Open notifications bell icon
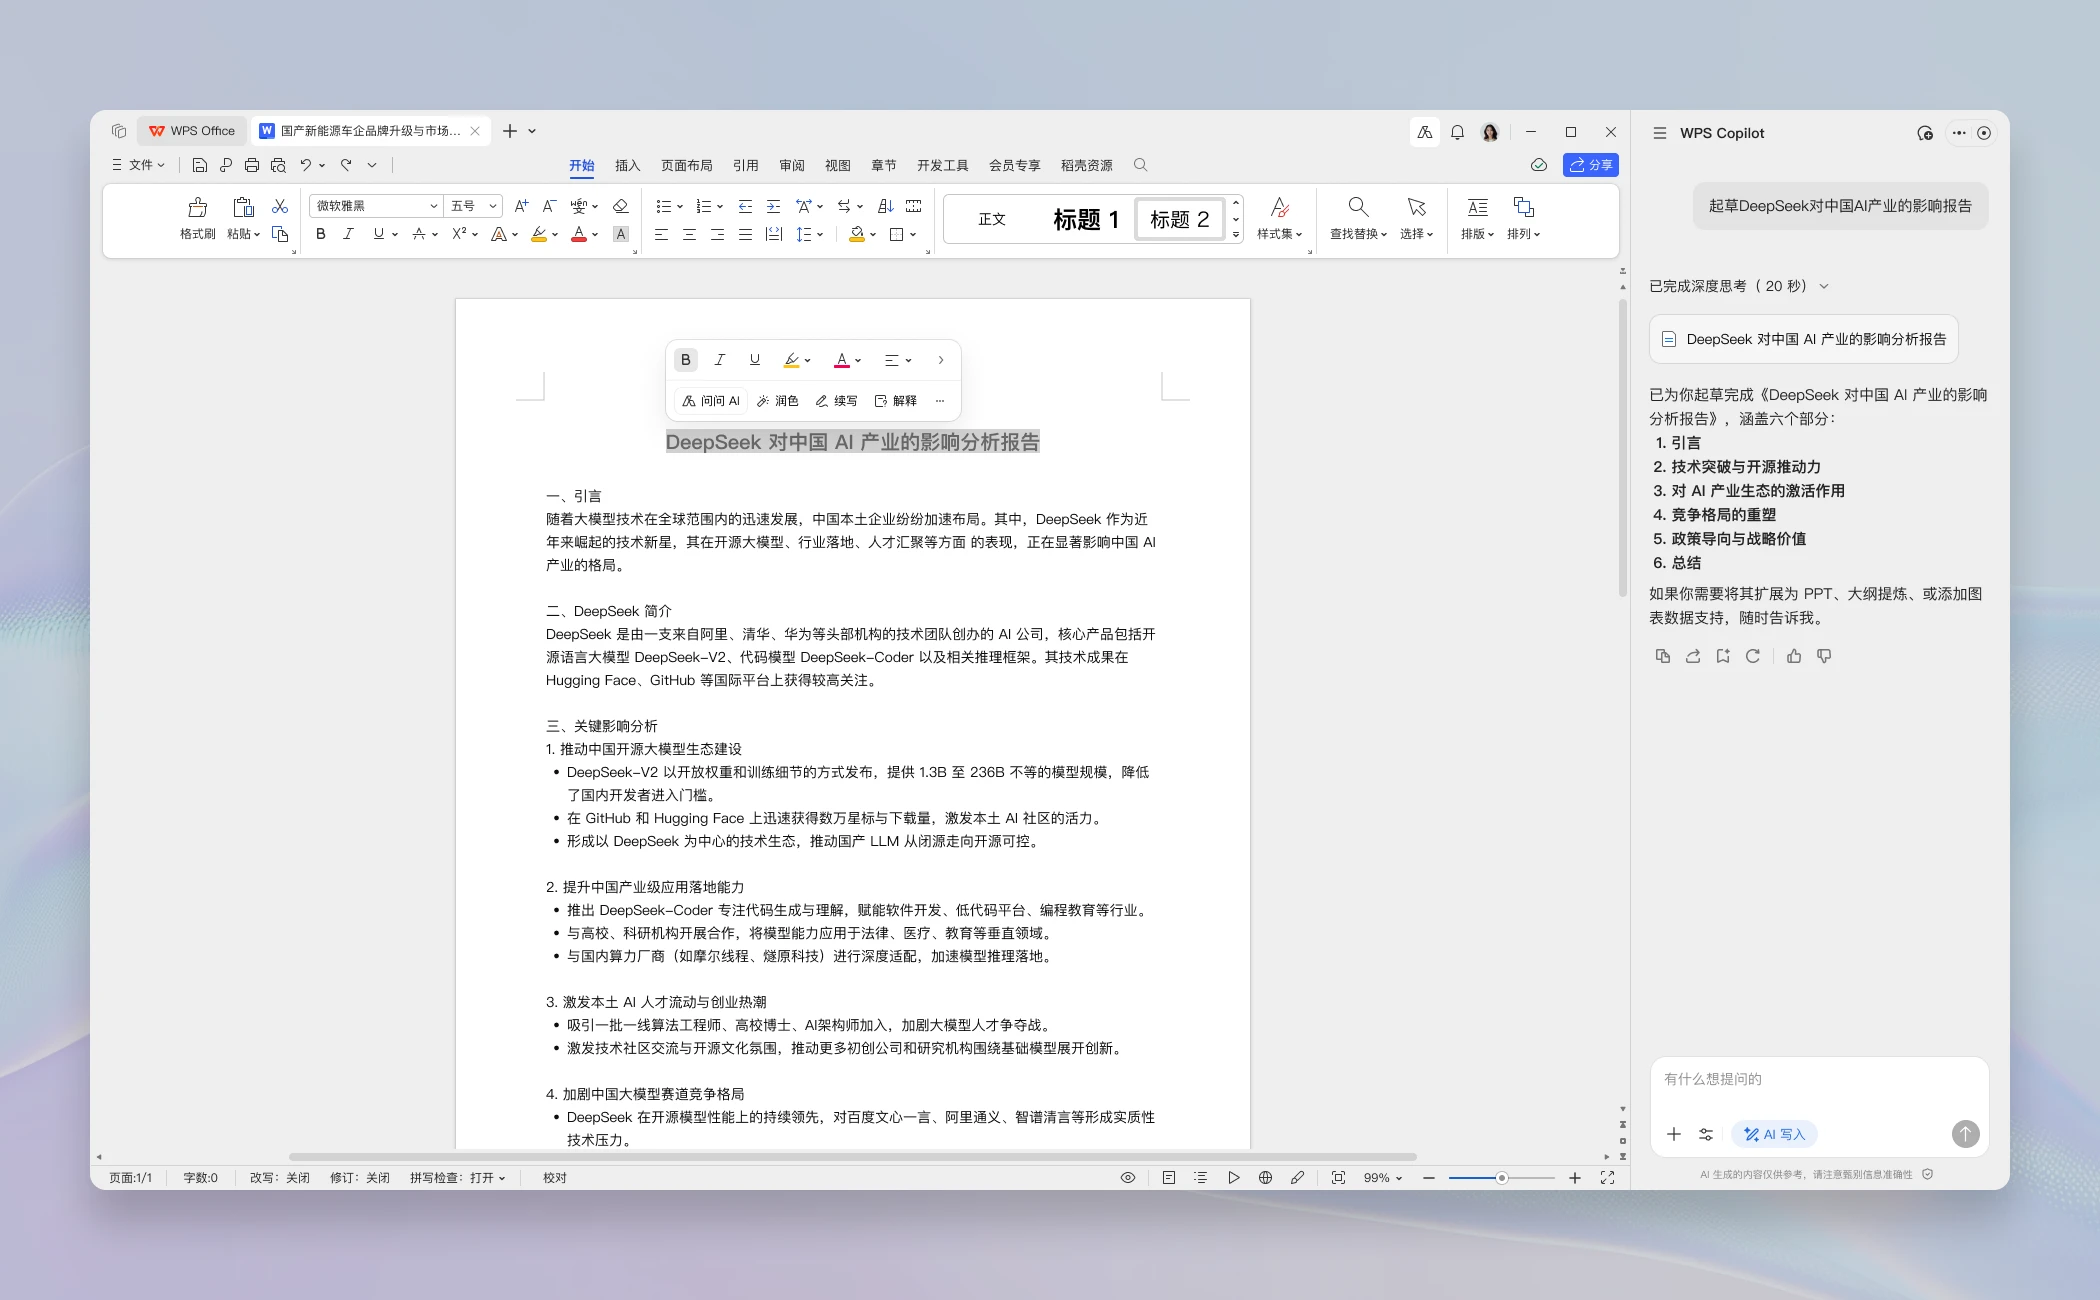Viewport: 2100px width, 1300px height. point(1457,132)
